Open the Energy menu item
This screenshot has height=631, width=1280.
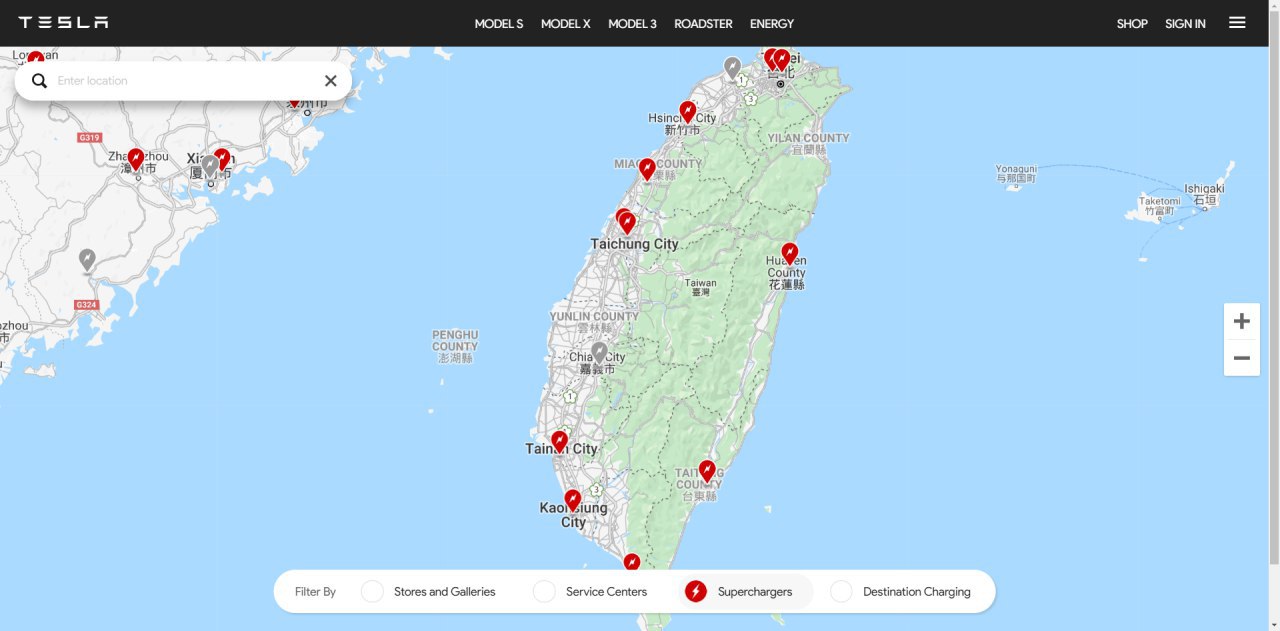(771, 24)
